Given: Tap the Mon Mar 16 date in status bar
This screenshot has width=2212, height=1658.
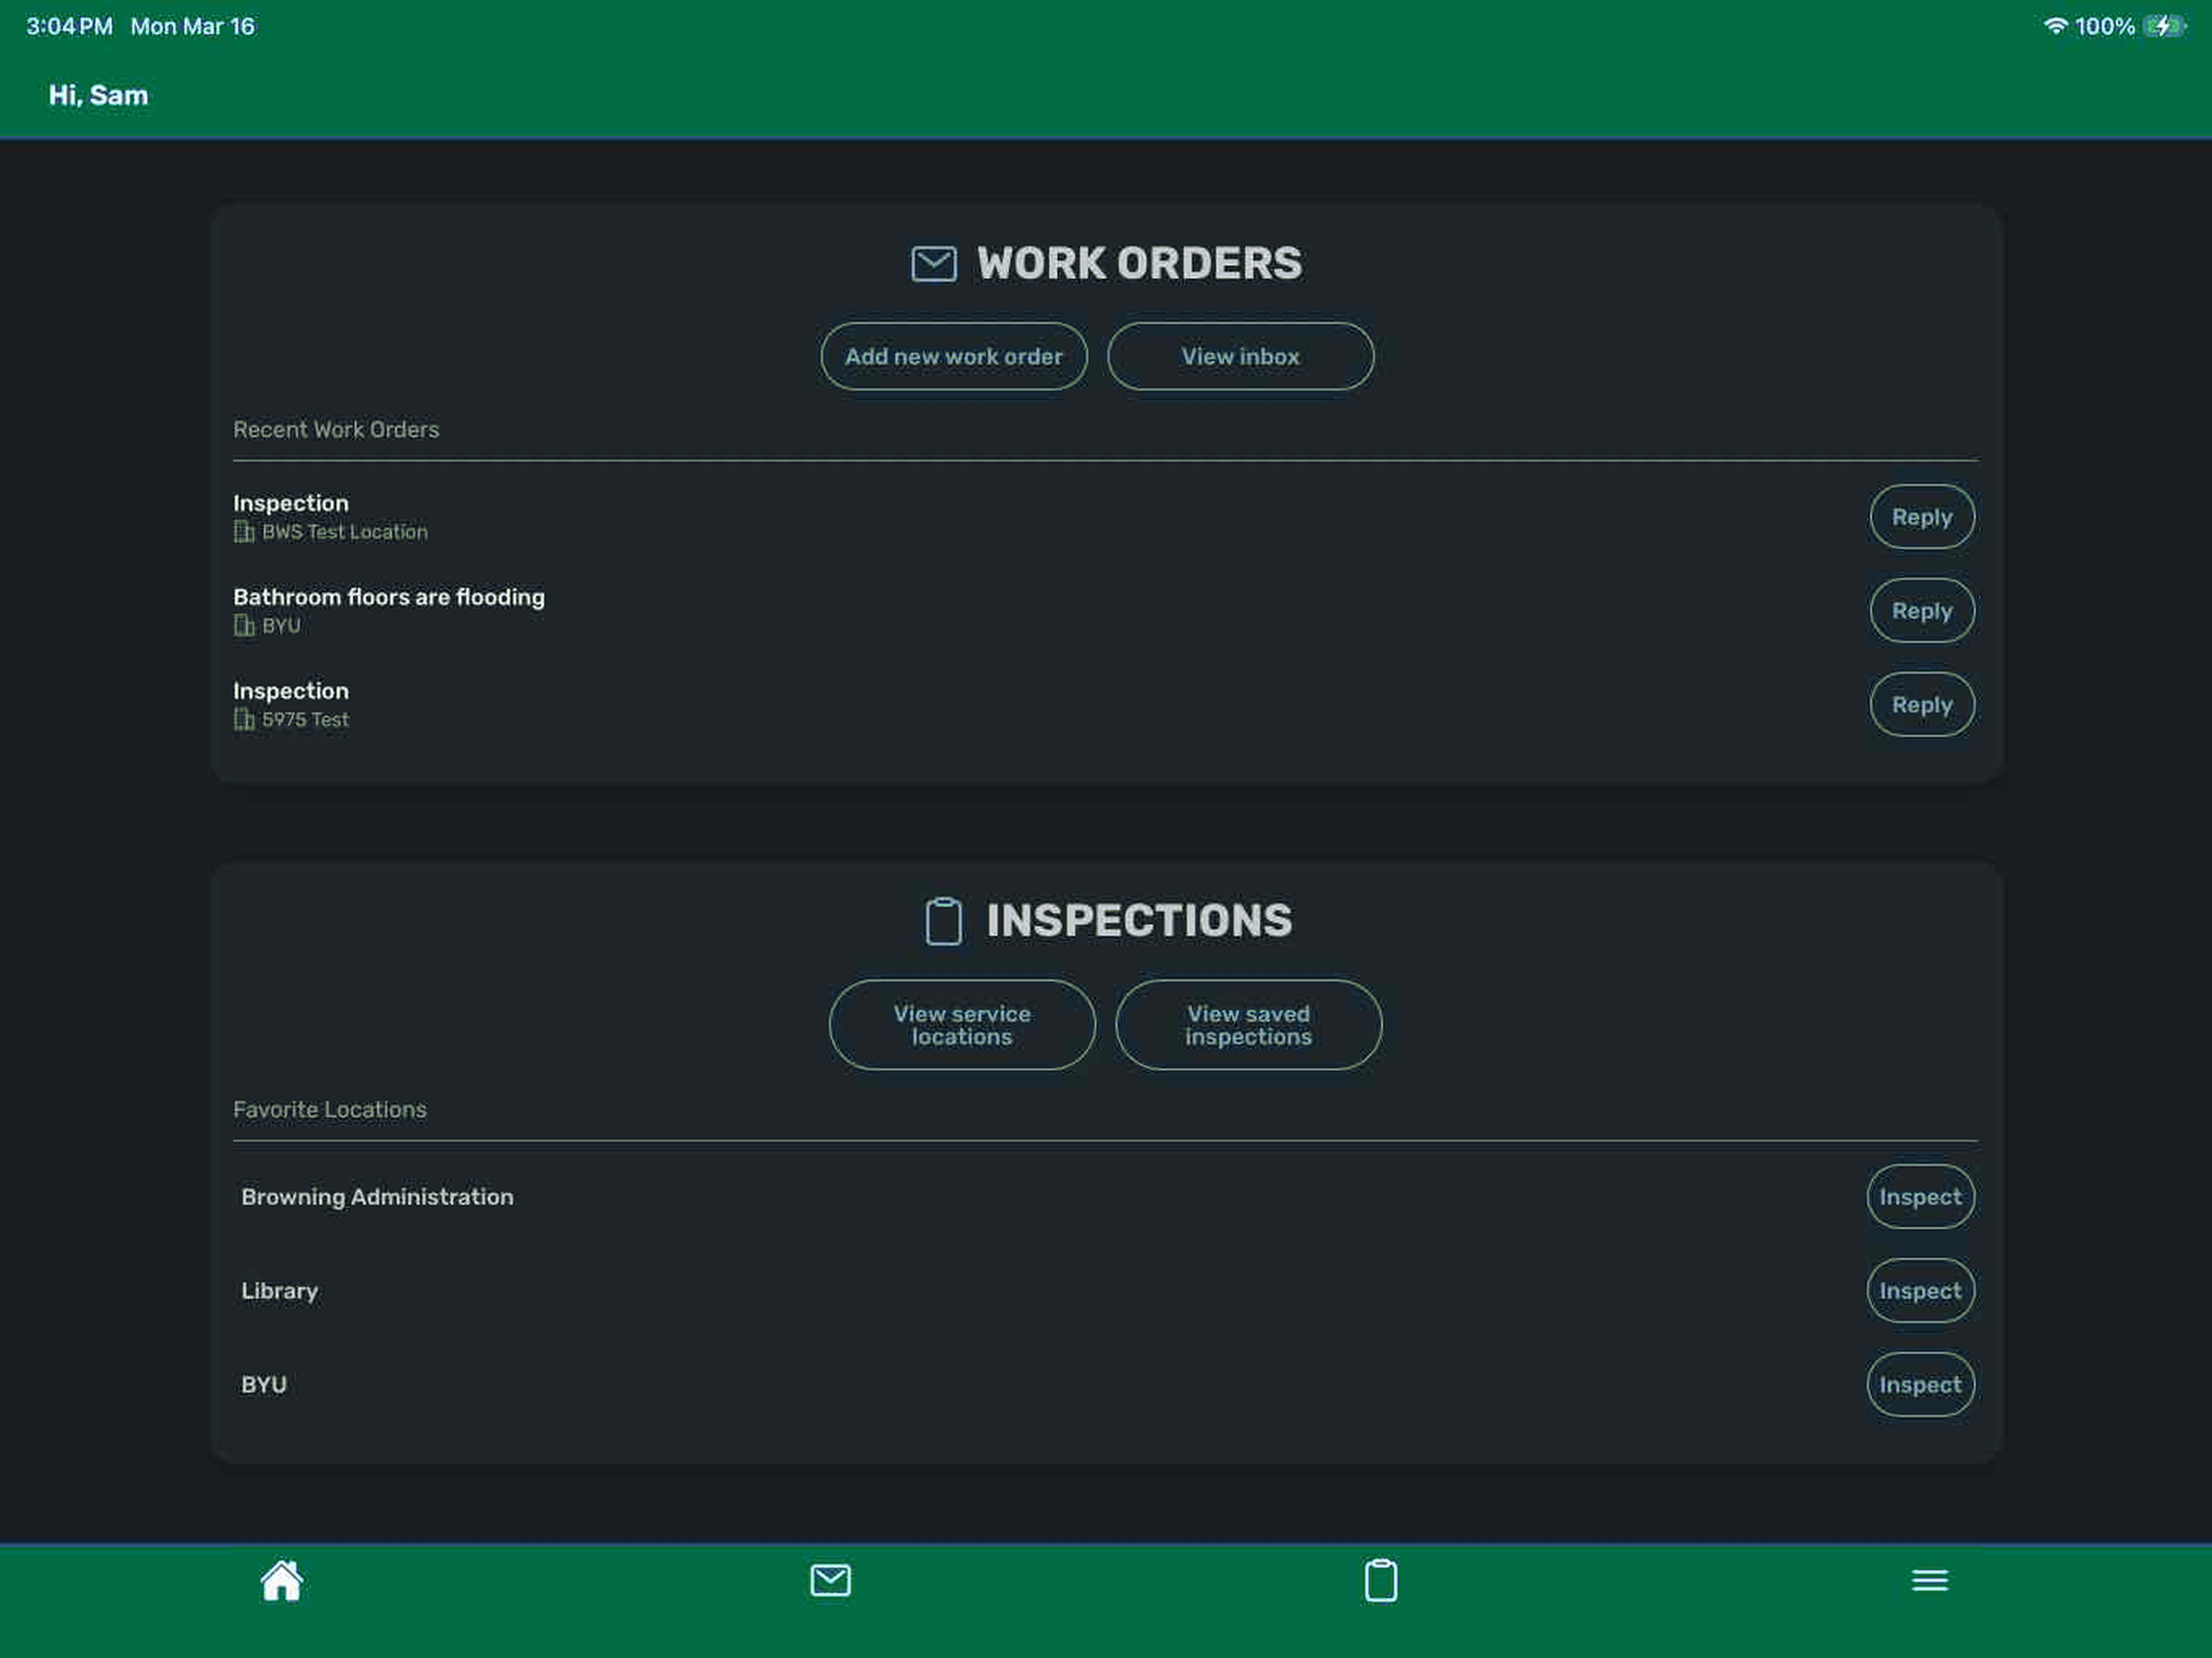Looking at the screenshot, I should click(x=193, y=26).
